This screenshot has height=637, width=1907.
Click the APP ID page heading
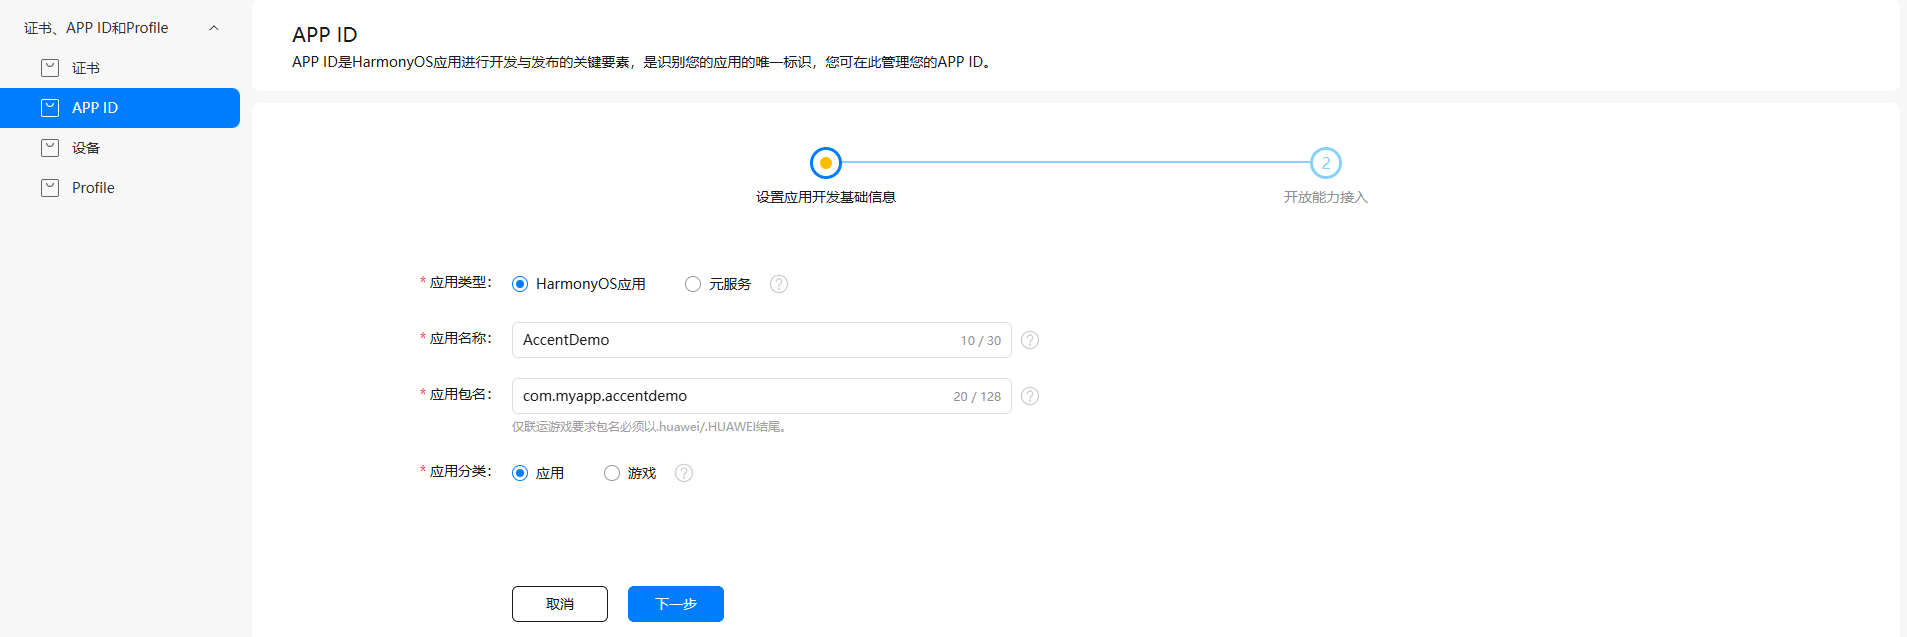pos(325,35)
